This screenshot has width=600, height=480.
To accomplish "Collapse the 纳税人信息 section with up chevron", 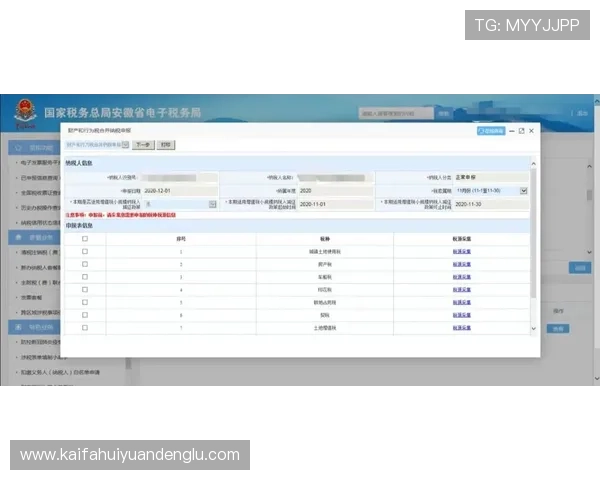I will [533, 163].
